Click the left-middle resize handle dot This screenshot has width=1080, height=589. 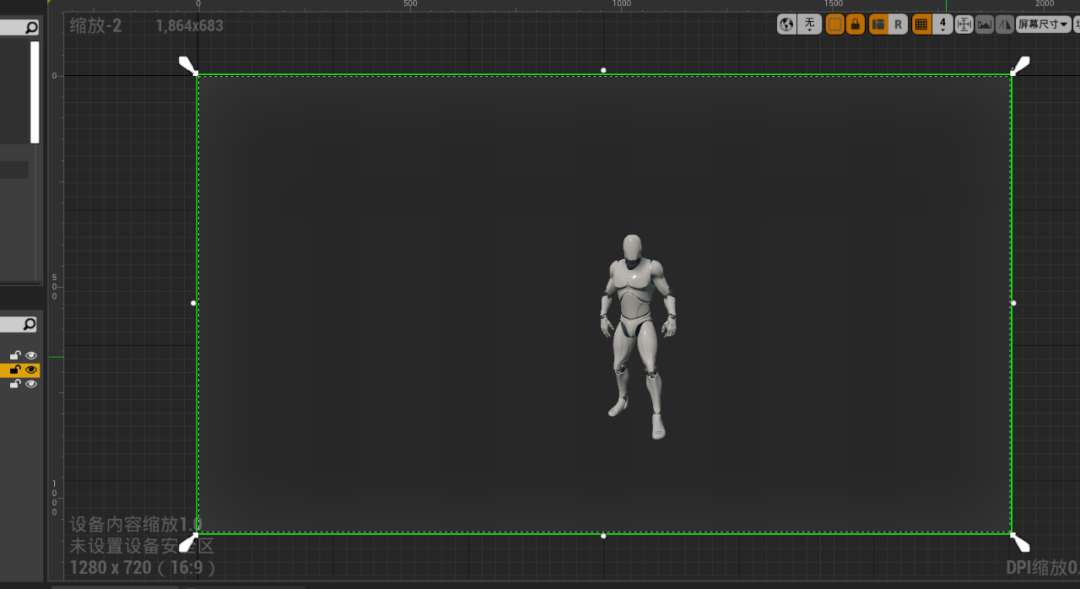click(x=193, y=303)
